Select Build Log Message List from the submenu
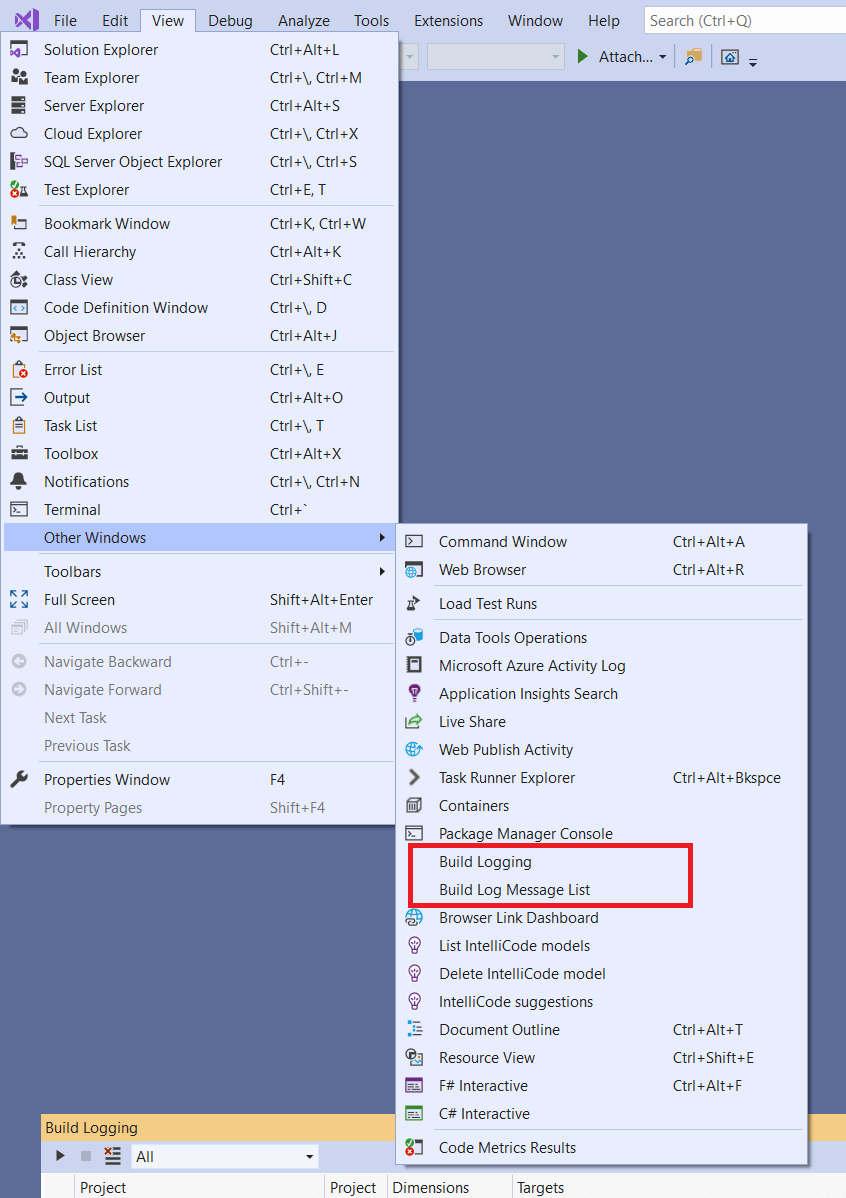Viewport: 846px width, 1198px height. pyautogui.click(x=521, y=889)
